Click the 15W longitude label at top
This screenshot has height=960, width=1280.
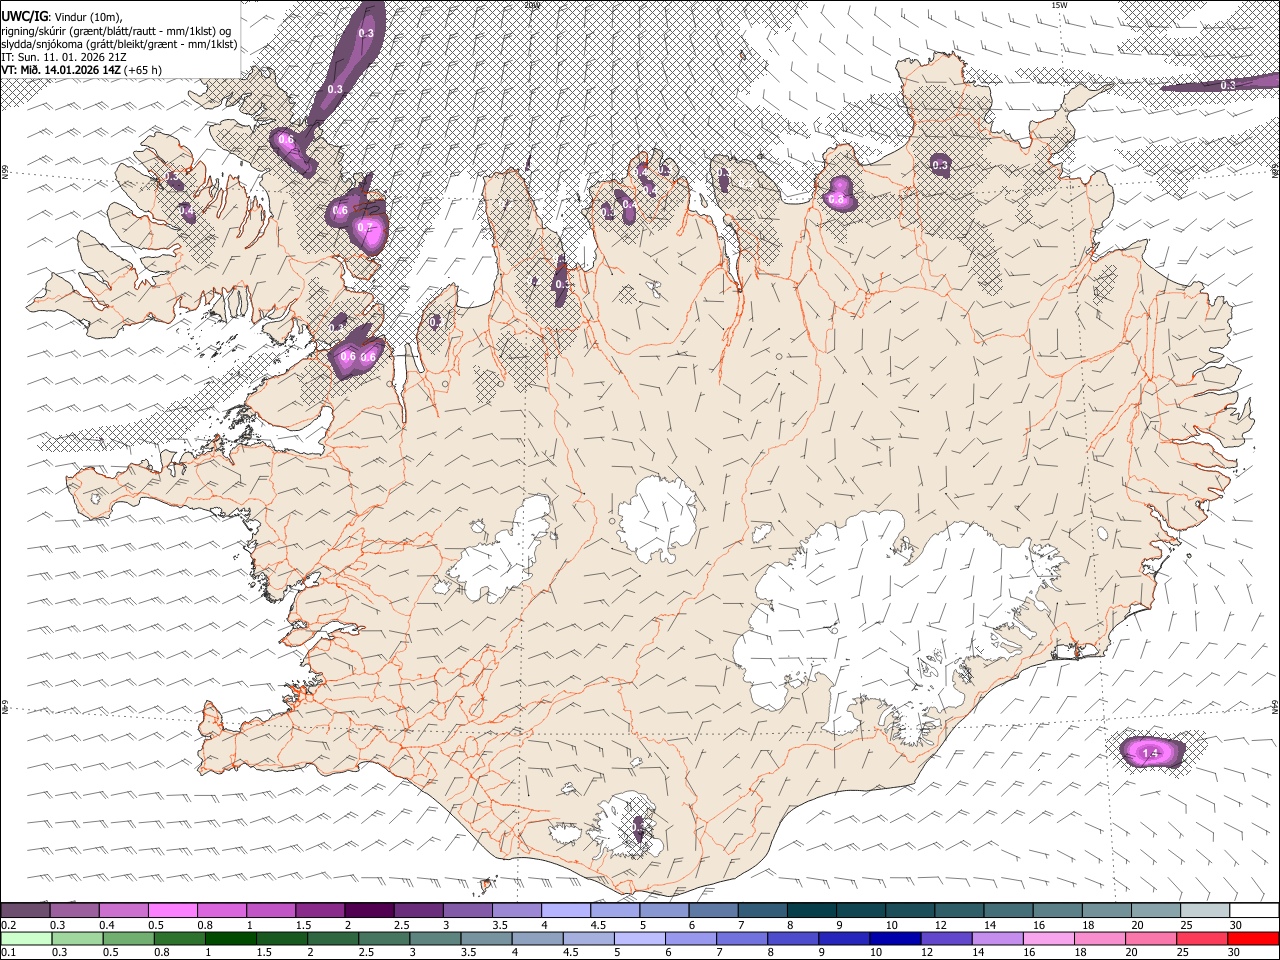click(x=1059, y=5)
